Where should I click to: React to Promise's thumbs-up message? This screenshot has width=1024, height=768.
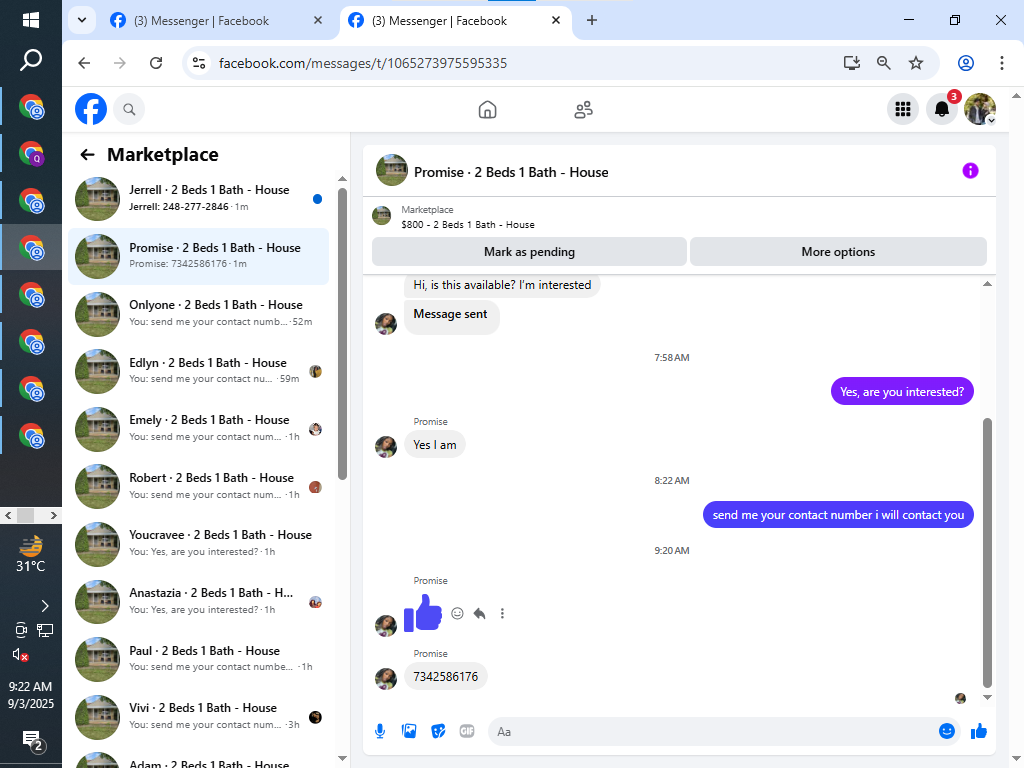click(457, 613)
